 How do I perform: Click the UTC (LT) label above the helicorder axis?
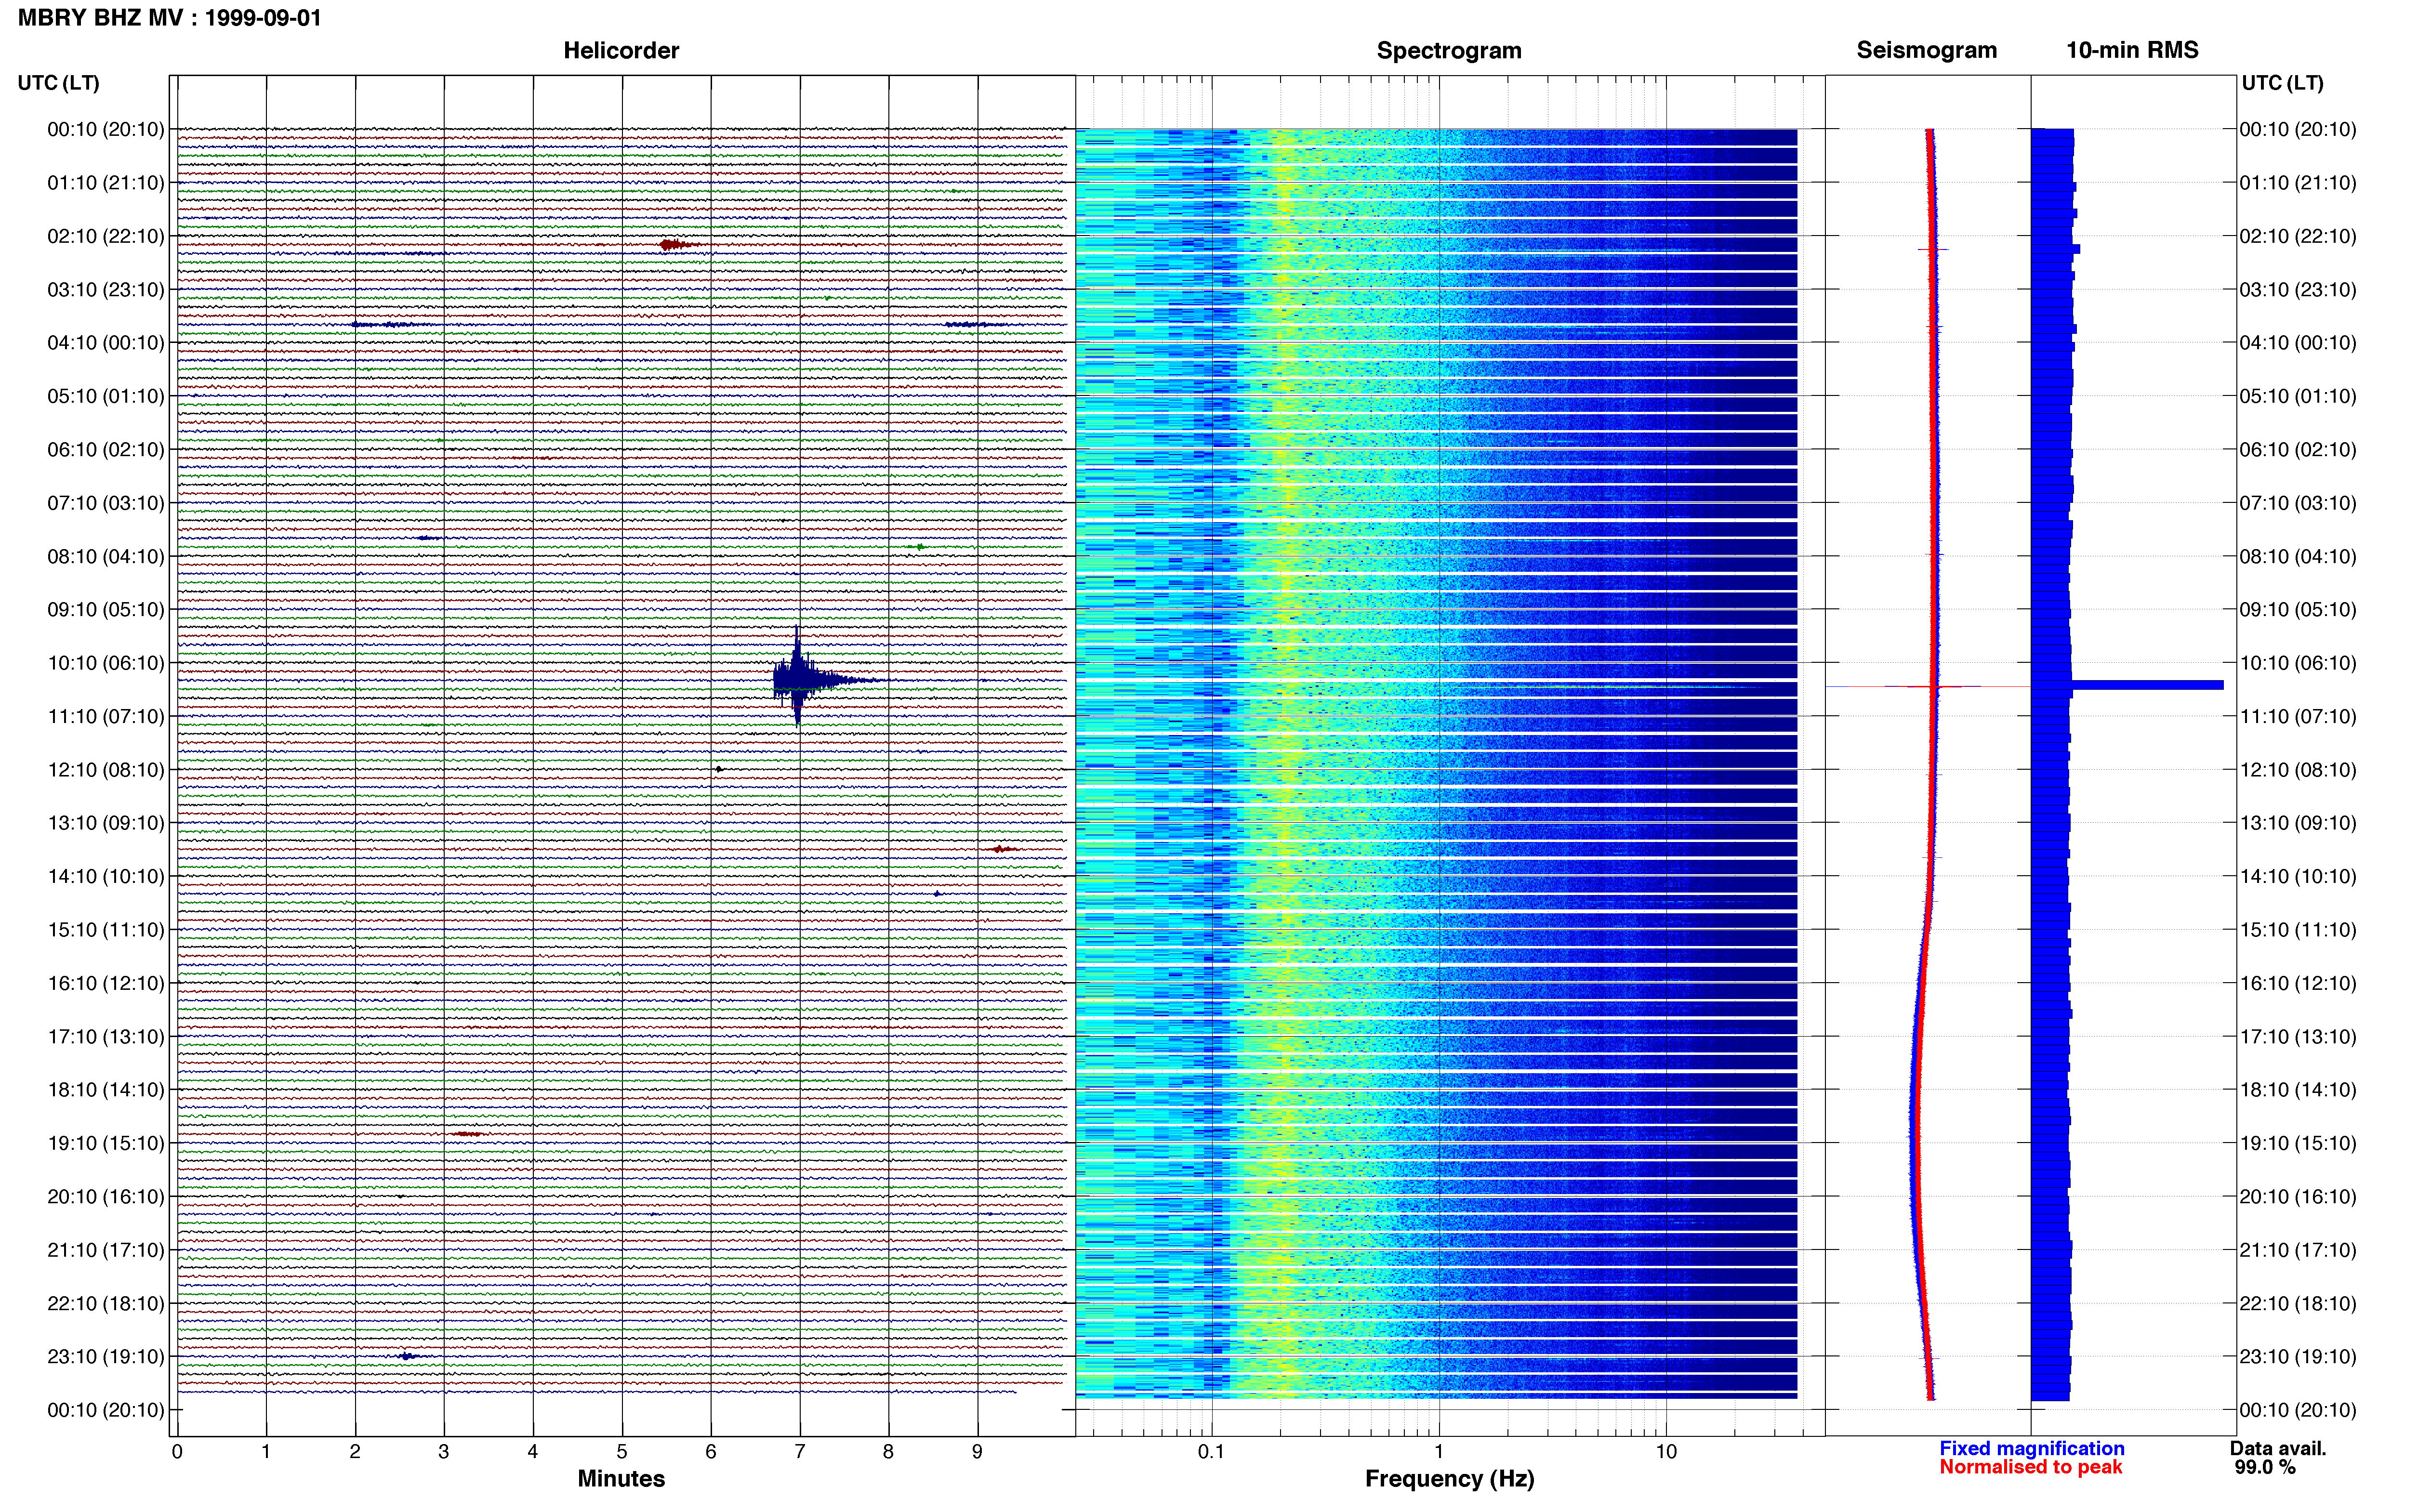[x=59, y=83]
